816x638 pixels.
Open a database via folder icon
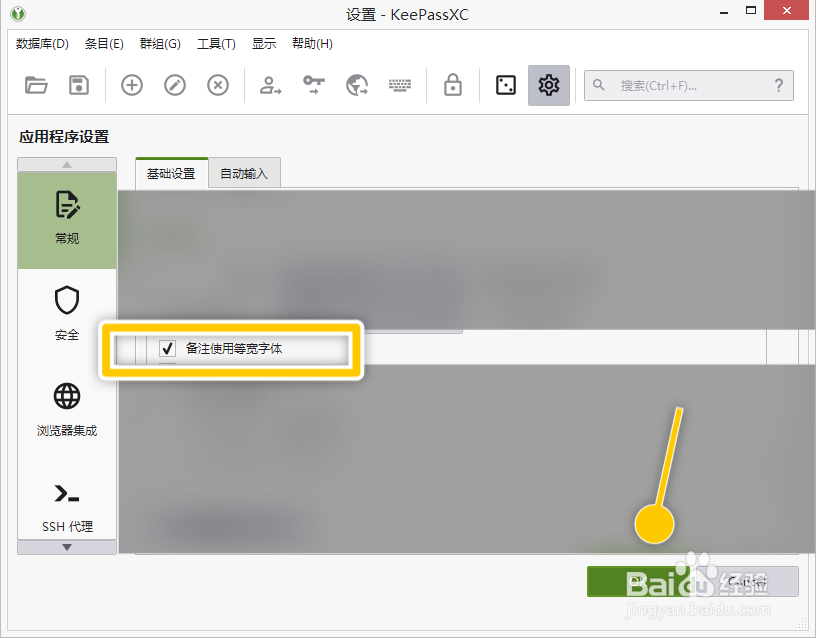coord(37,85)
